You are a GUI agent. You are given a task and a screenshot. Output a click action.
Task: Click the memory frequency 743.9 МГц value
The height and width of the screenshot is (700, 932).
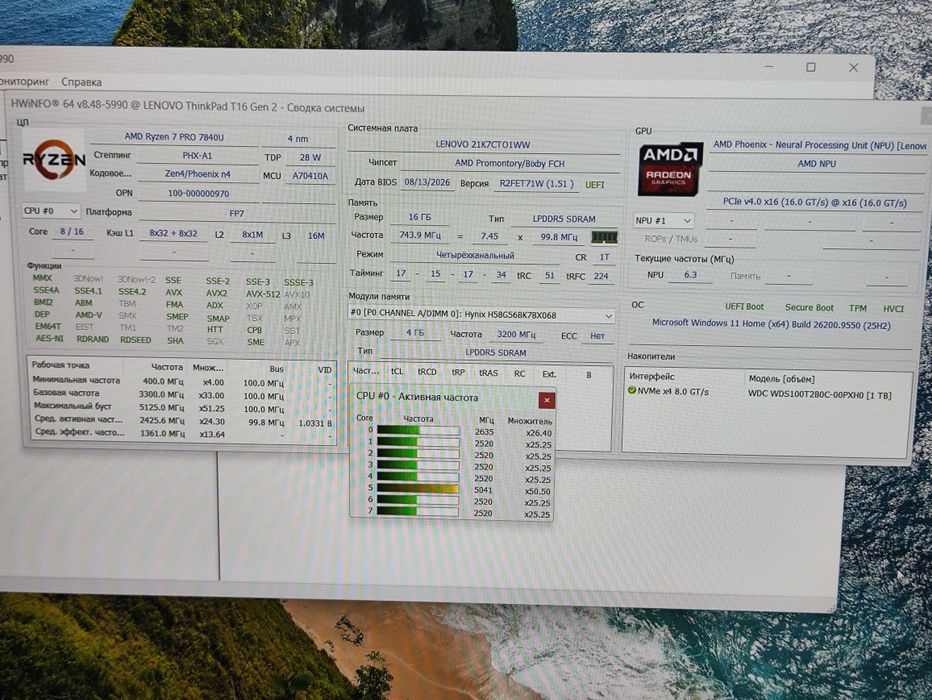[420, 235]
